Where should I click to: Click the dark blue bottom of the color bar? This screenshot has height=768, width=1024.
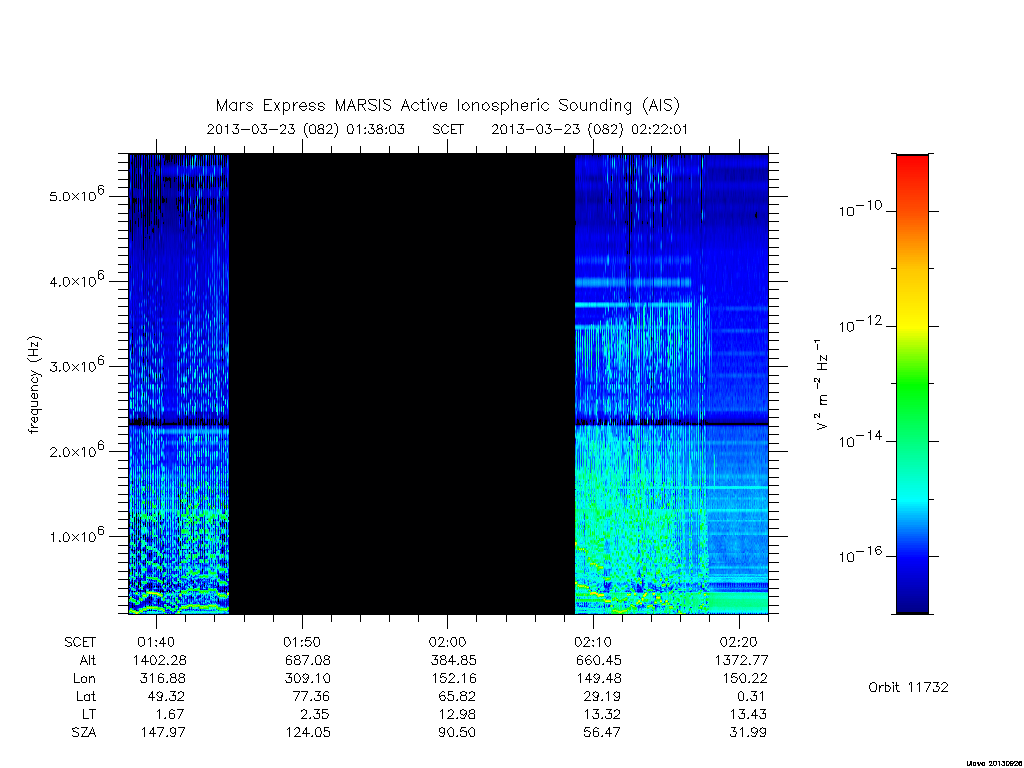tap(912, 598)
